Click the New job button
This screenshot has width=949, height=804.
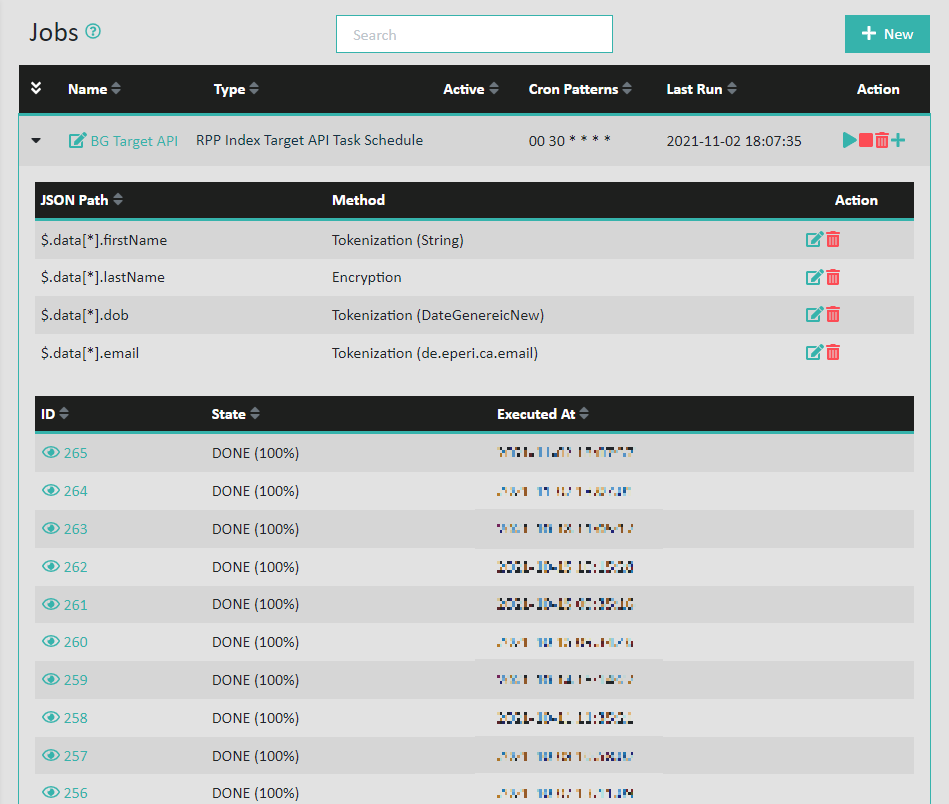(x=887, y=34)
